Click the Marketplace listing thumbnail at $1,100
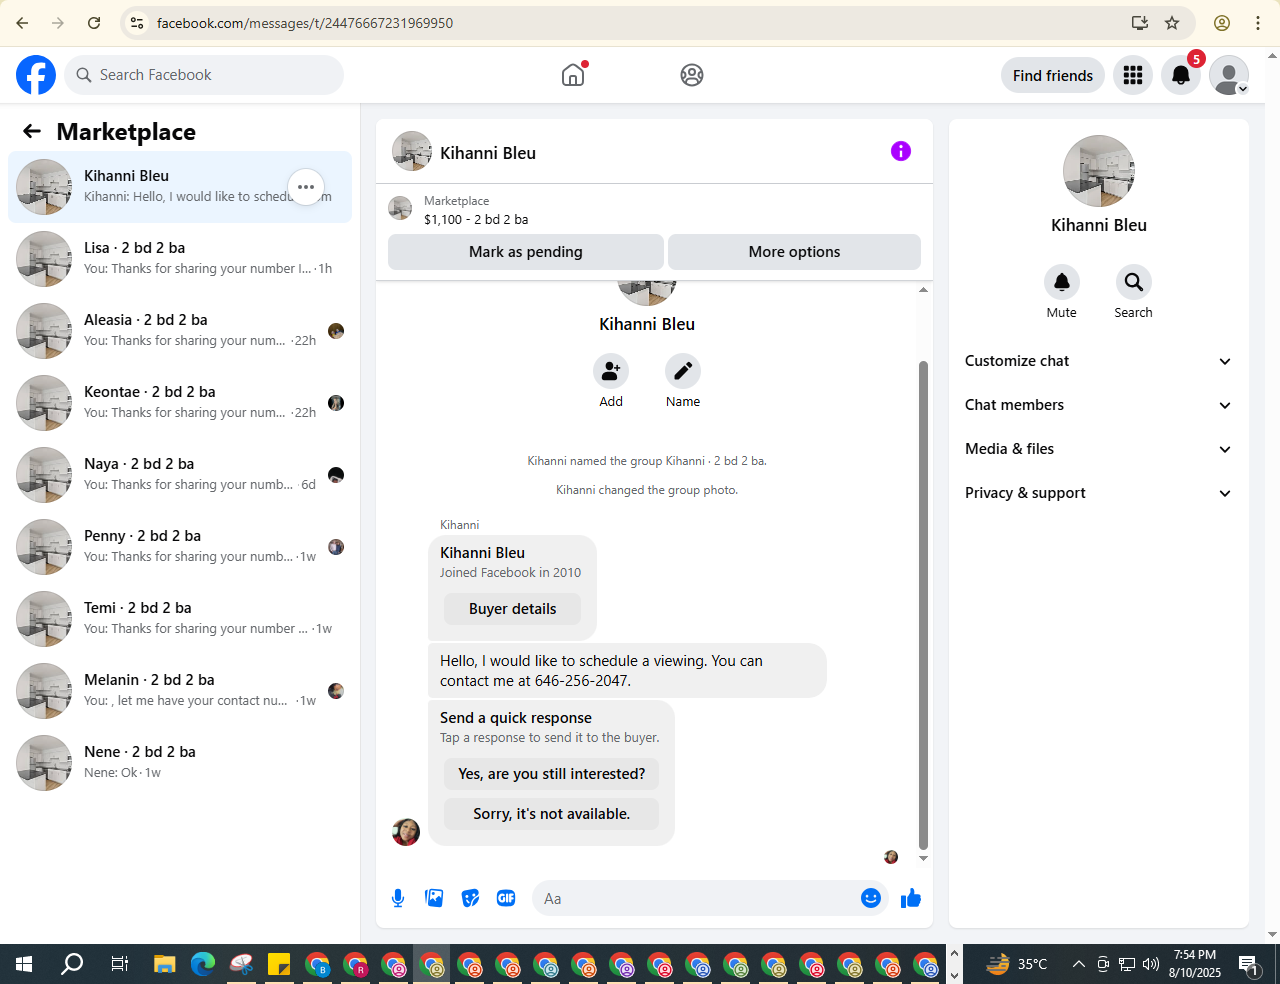This screenshot has height=984, width=1280. (400, 208)
